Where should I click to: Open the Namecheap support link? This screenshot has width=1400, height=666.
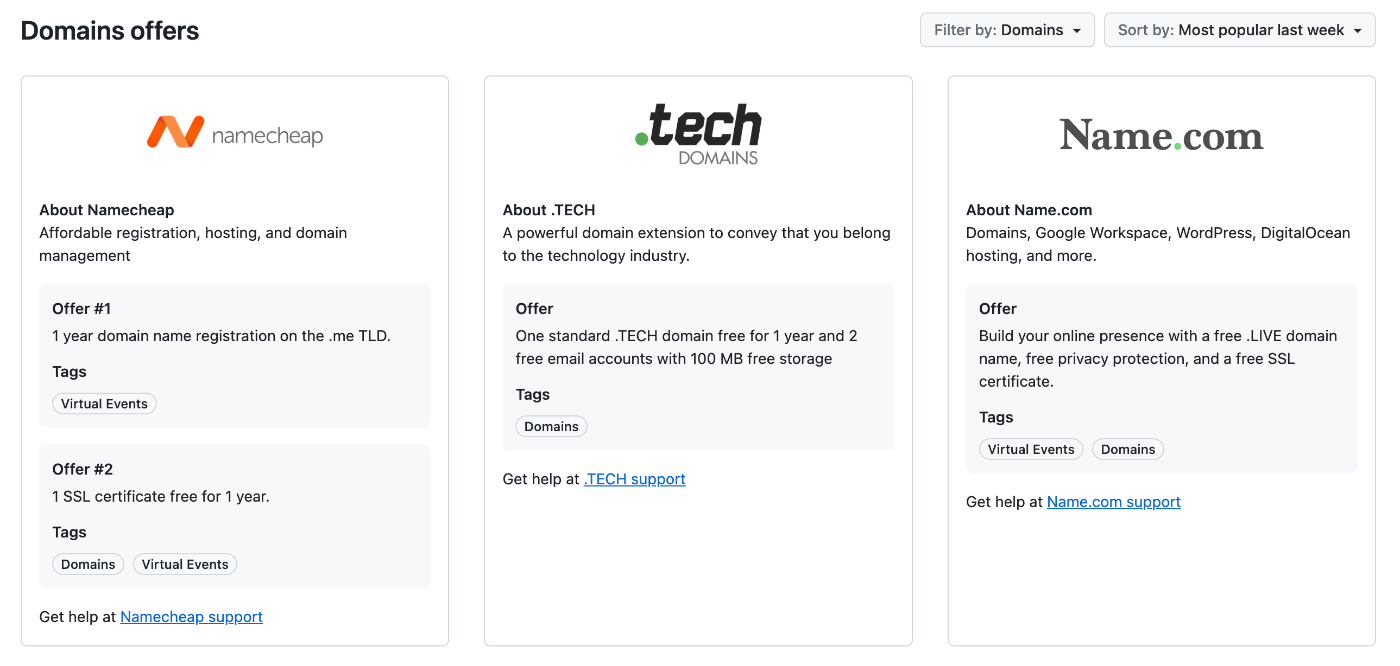[191, 617]
